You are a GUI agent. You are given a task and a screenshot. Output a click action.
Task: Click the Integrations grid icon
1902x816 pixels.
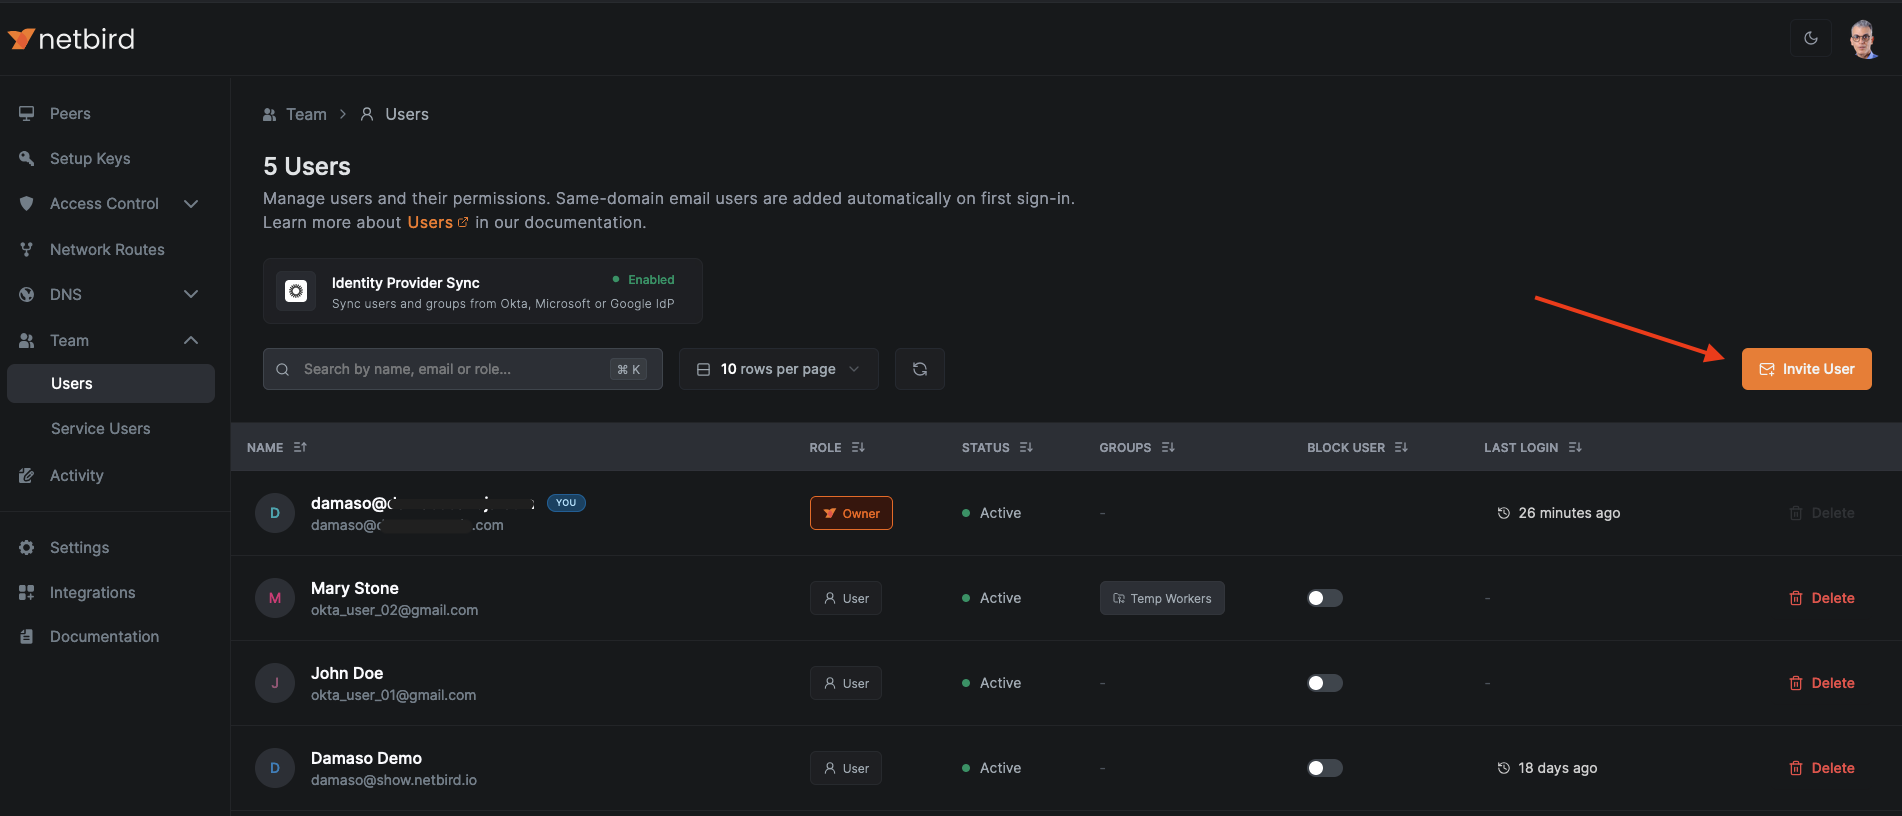pos(27,593)
